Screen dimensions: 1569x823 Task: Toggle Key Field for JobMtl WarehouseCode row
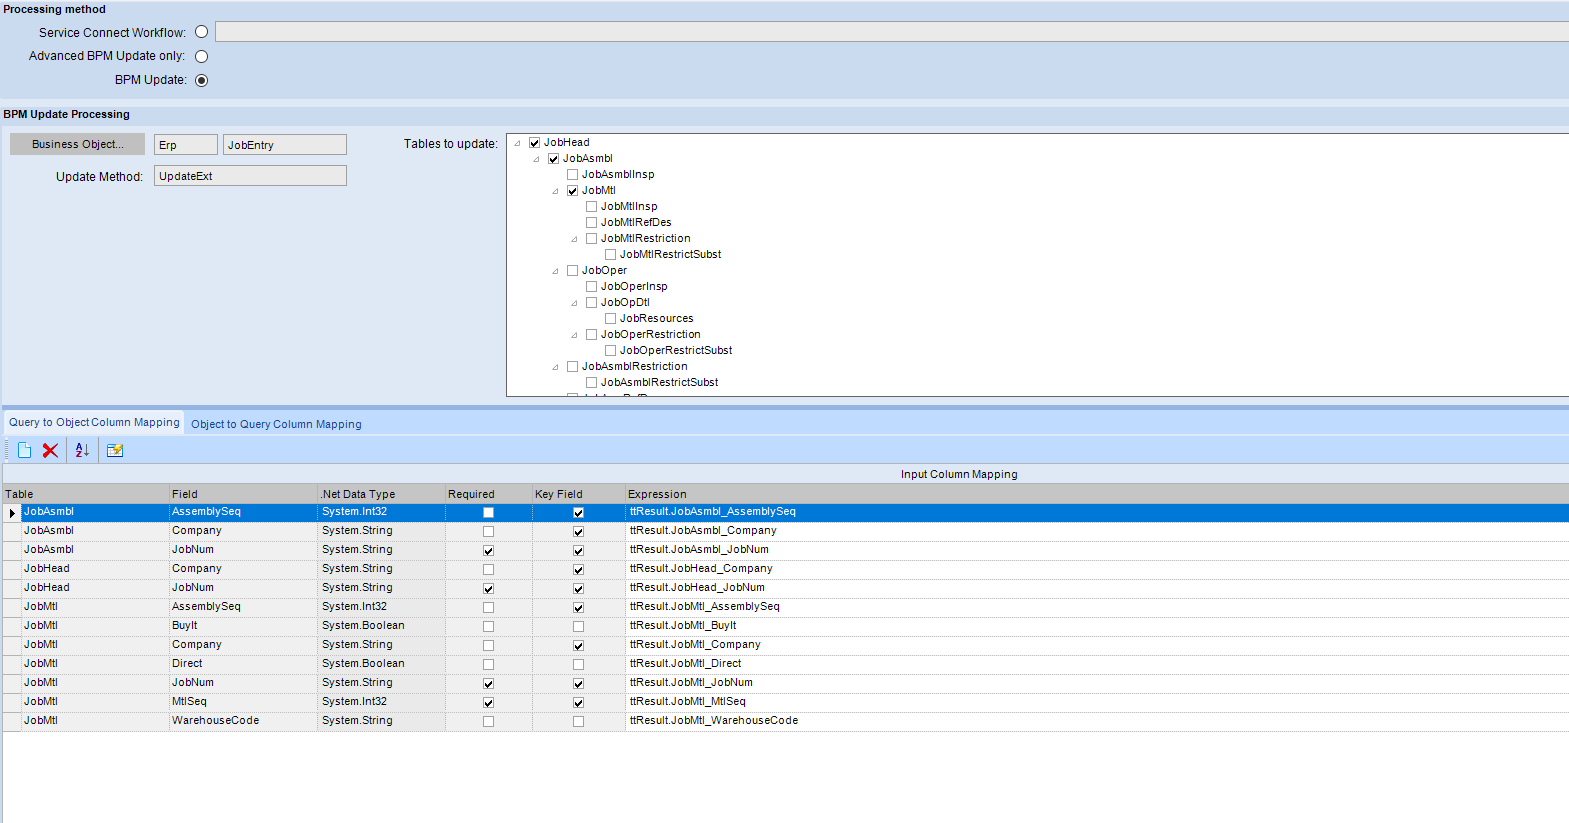click(578, 722)
